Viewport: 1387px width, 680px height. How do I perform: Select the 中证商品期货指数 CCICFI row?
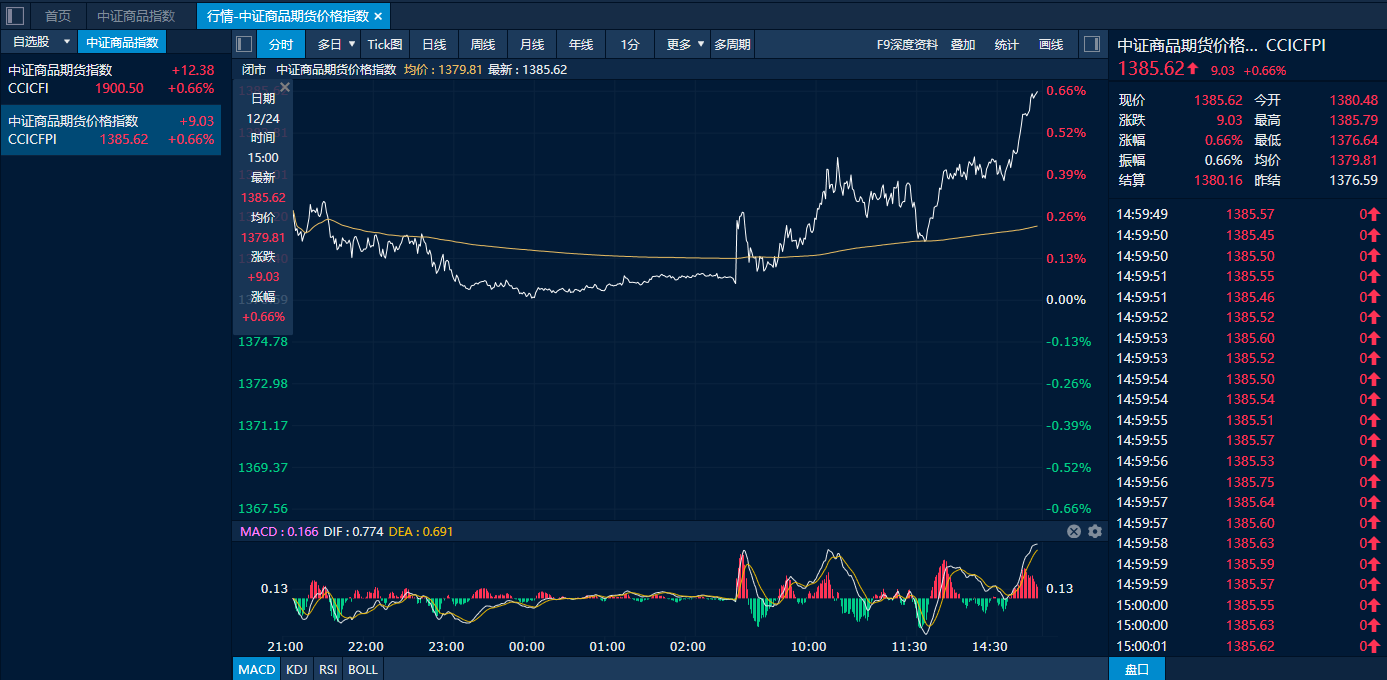(x=110, y=79)
